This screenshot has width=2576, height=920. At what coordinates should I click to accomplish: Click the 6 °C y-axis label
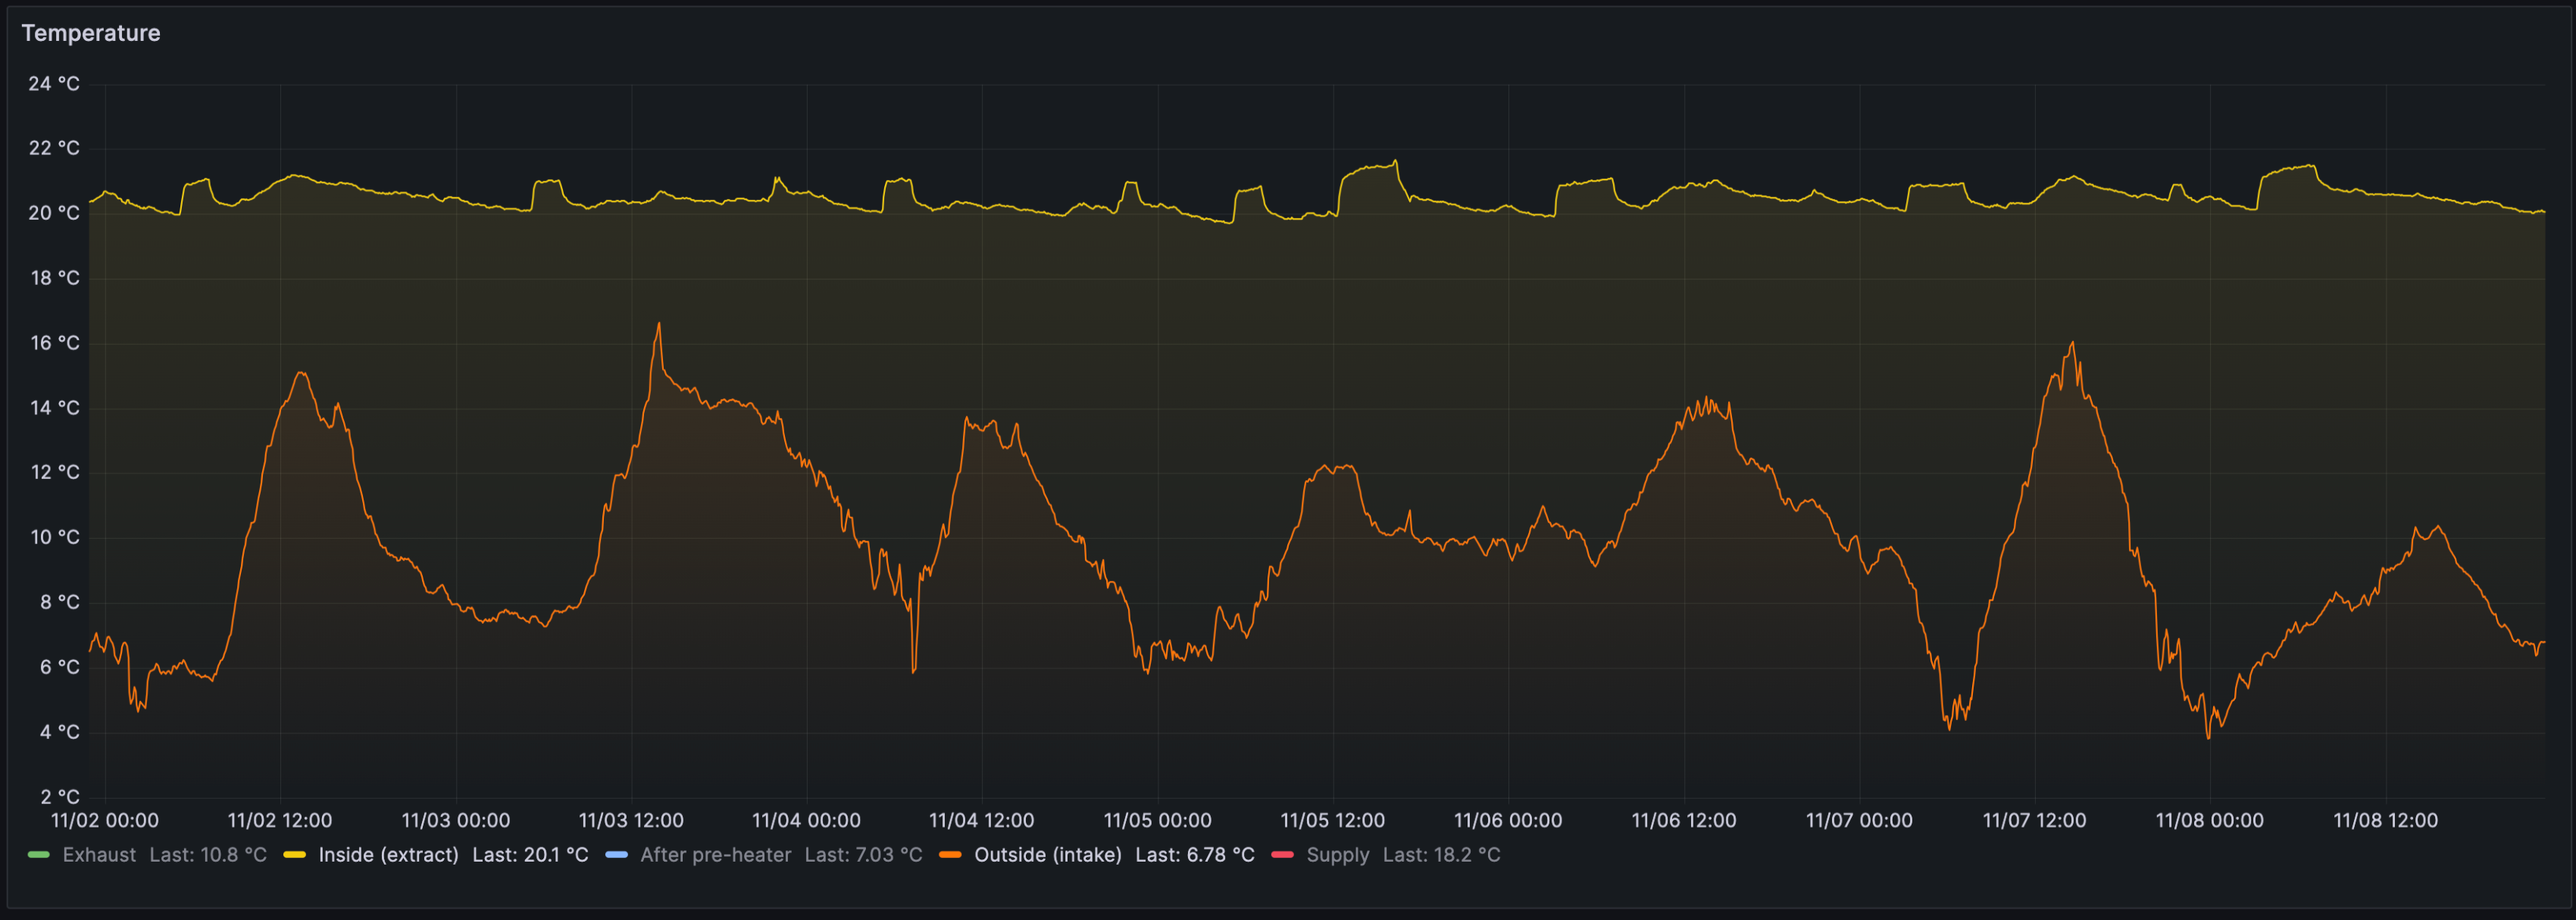tap(59, 667)
